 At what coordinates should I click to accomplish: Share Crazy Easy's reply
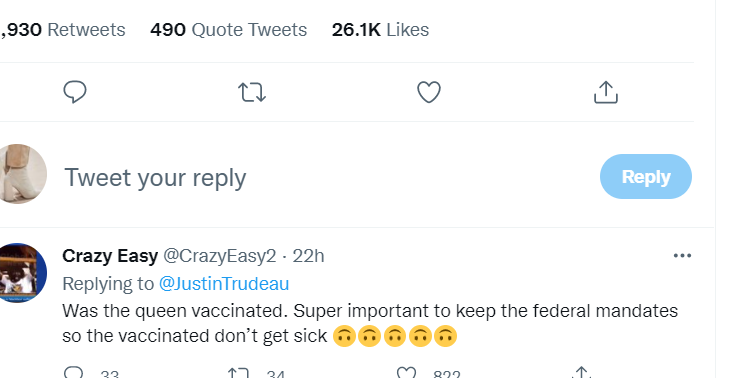[x=582, y=373]
